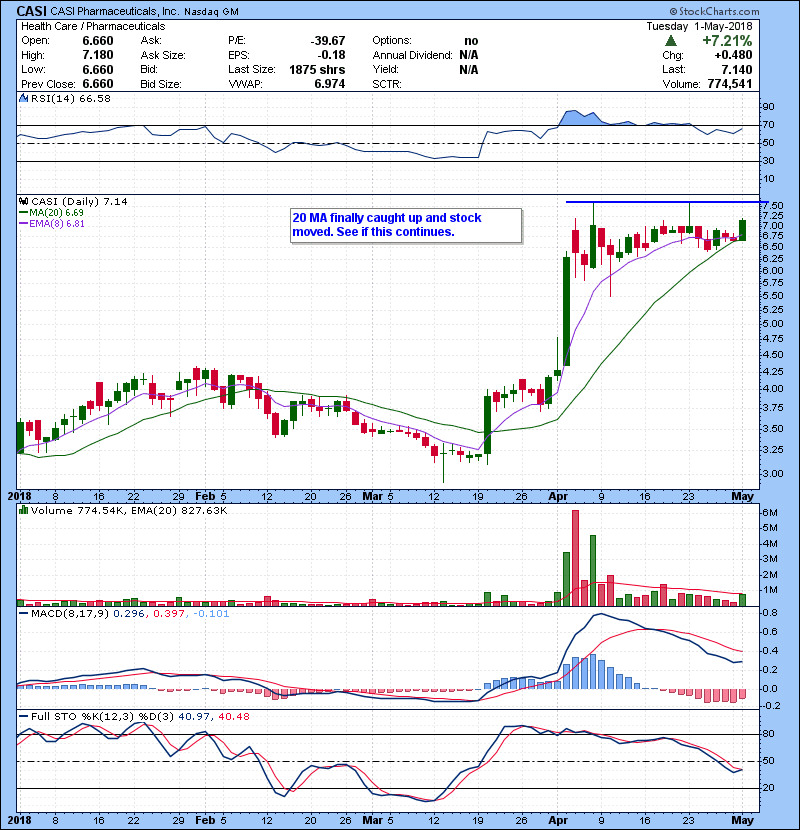Click the 6M volume axis label

[x=770, y=512]
